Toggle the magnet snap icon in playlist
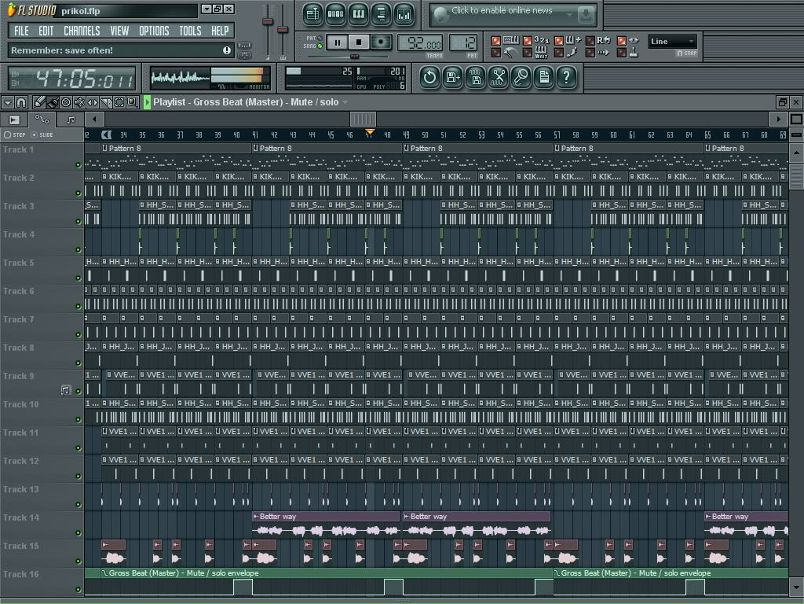The width and height of the screenshot is (804, 604). pyautogui.click(x=22, y=102)
